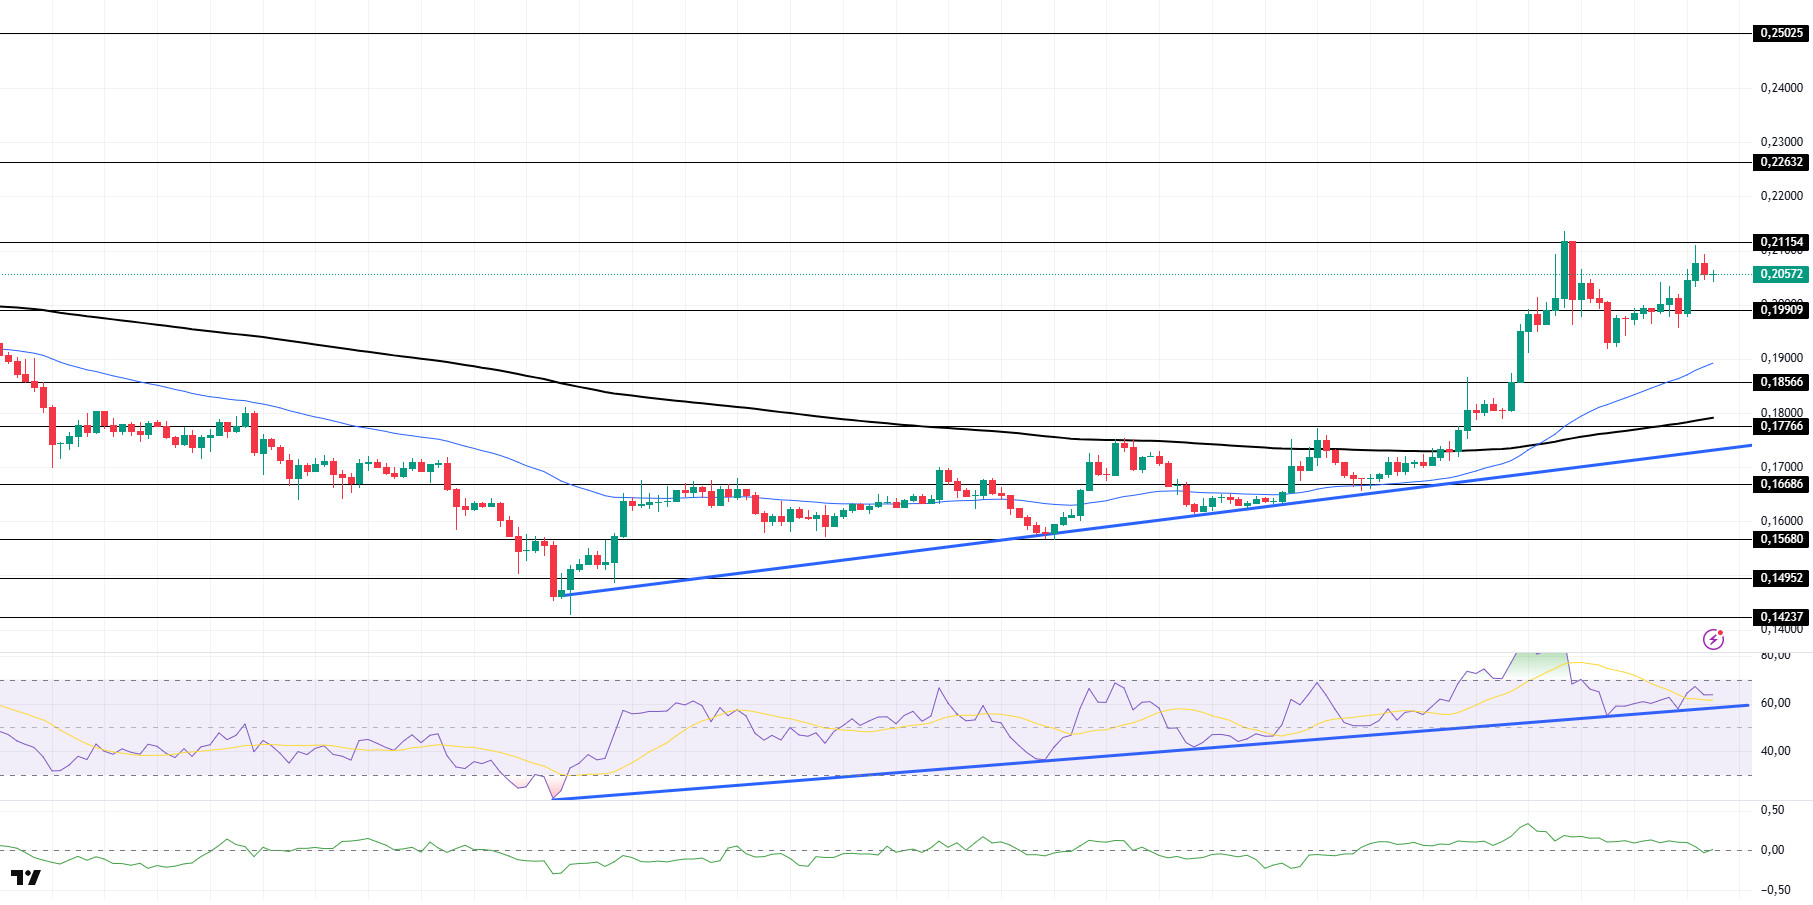Select the 0,22632 price level label
This screenshot has height=905, width=1813.
click(x=1781, y=162)
